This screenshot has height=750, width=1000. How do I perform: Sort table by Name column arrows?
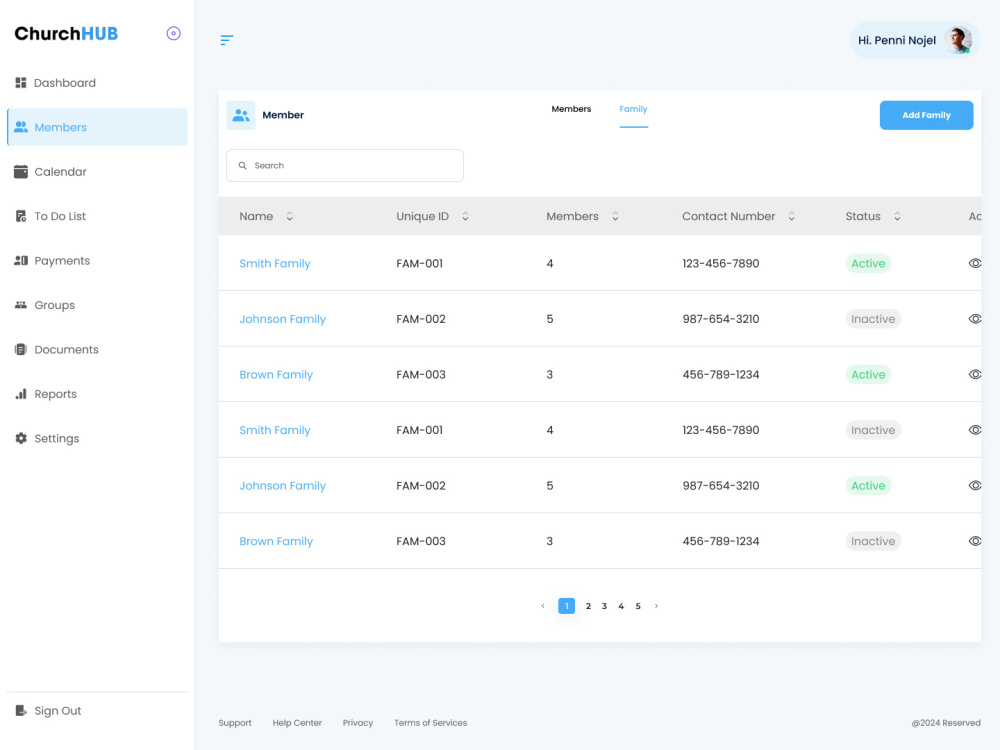290,216
